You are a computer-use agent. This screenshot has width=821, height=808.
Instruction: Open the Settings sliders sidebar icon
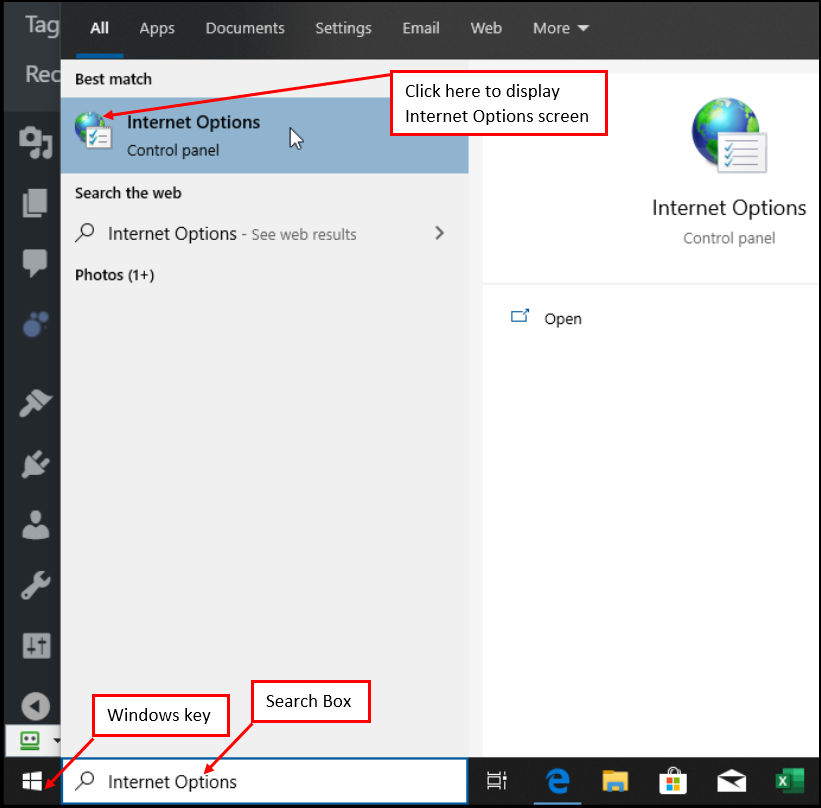(x=37, y=646)
